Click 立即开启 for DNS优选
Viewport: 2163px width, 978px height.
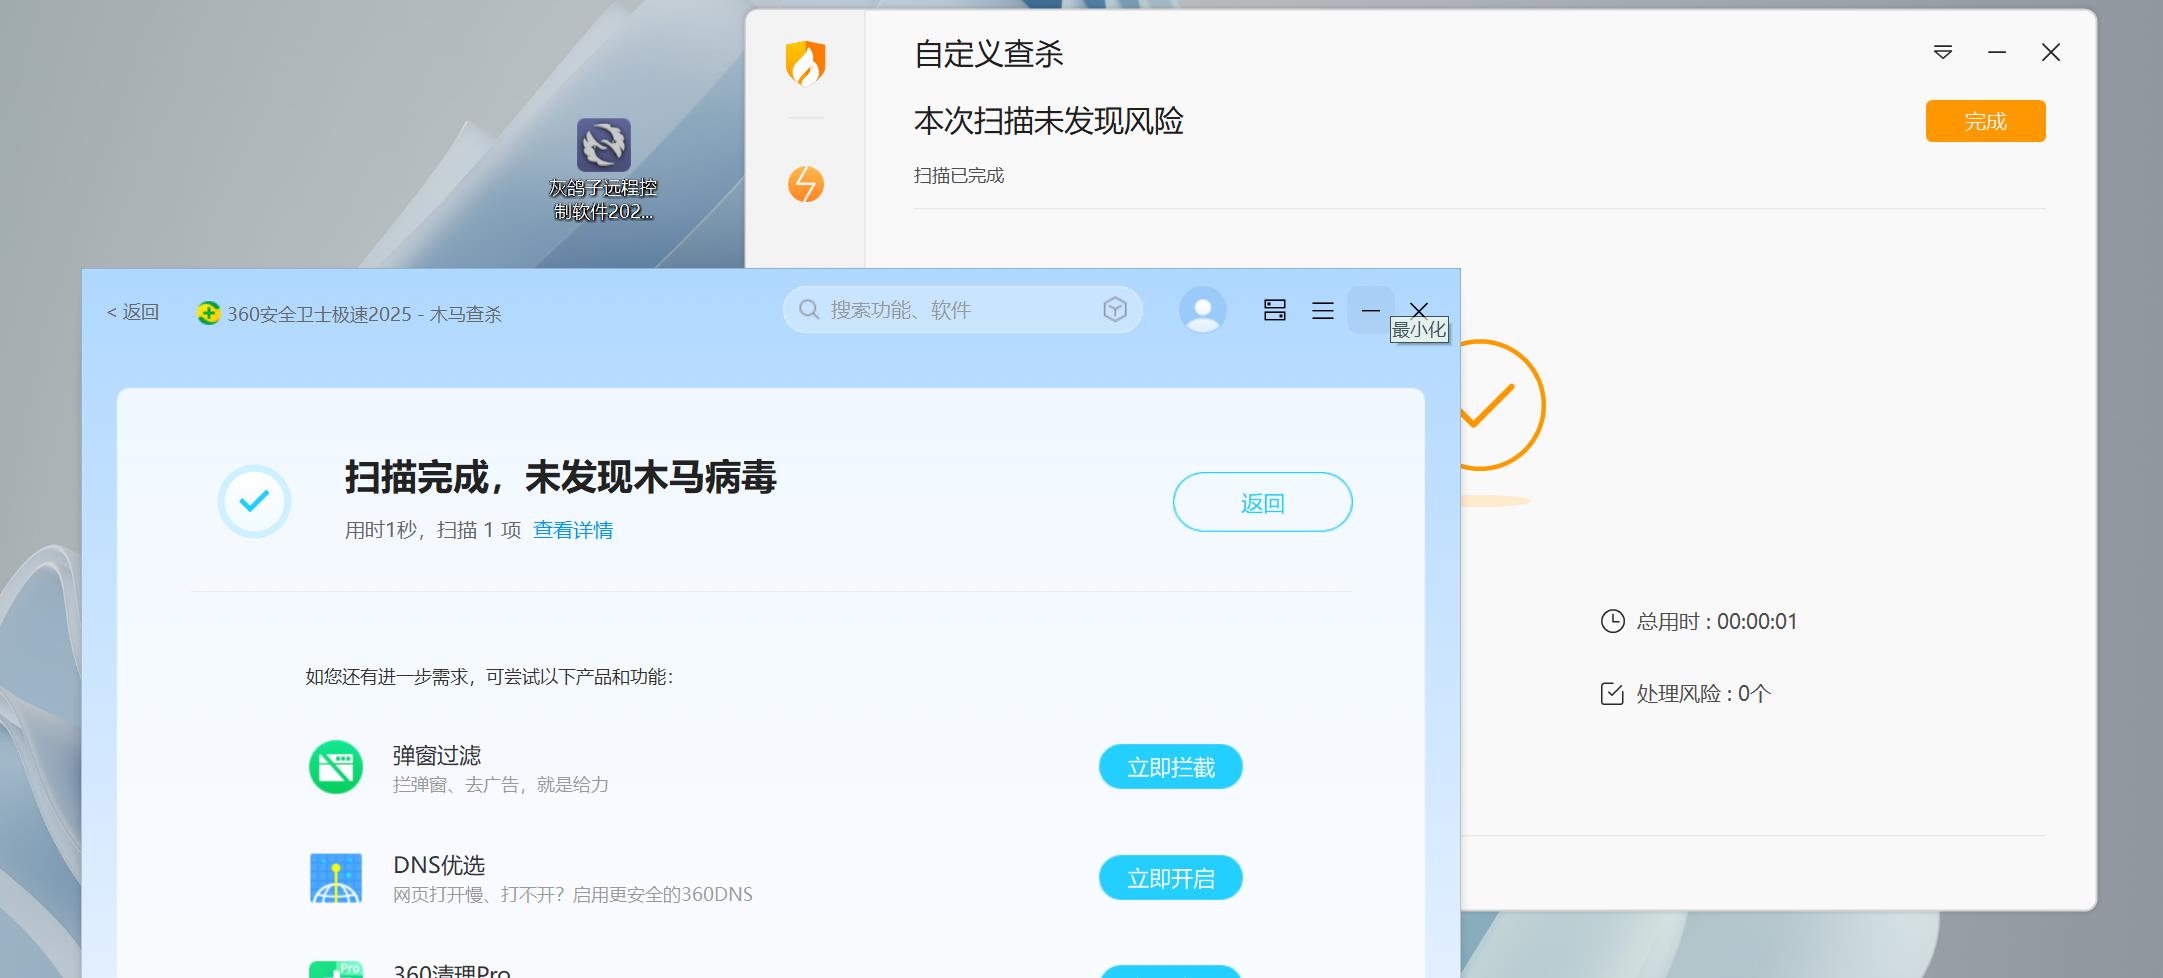(x=1170, y=878)
